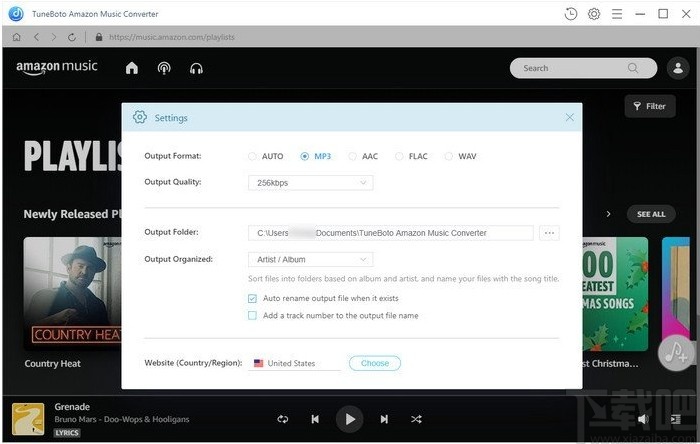Click the Output Folder path field
The height and width of the screenshot is (444, 700).
pos(391,233)
